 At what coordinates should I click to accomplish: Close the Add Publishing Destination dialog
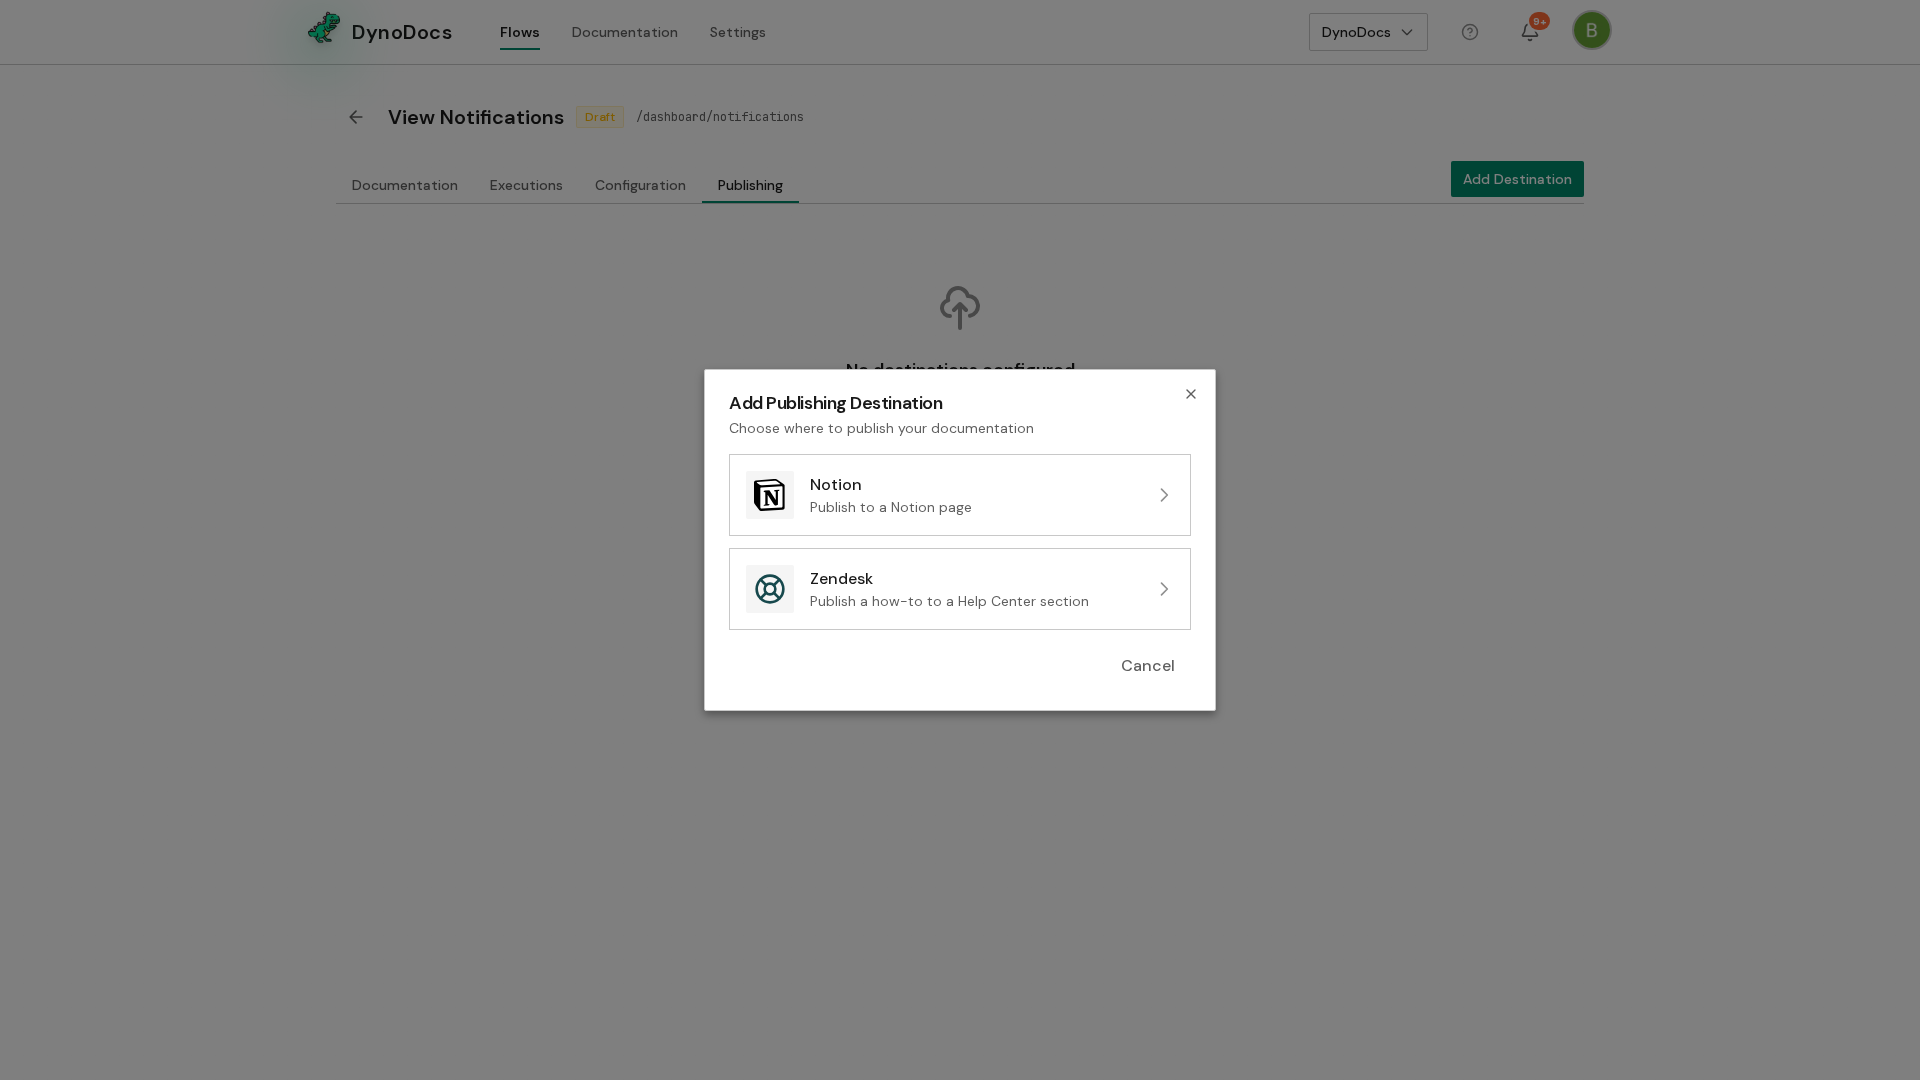[1191, 394]
